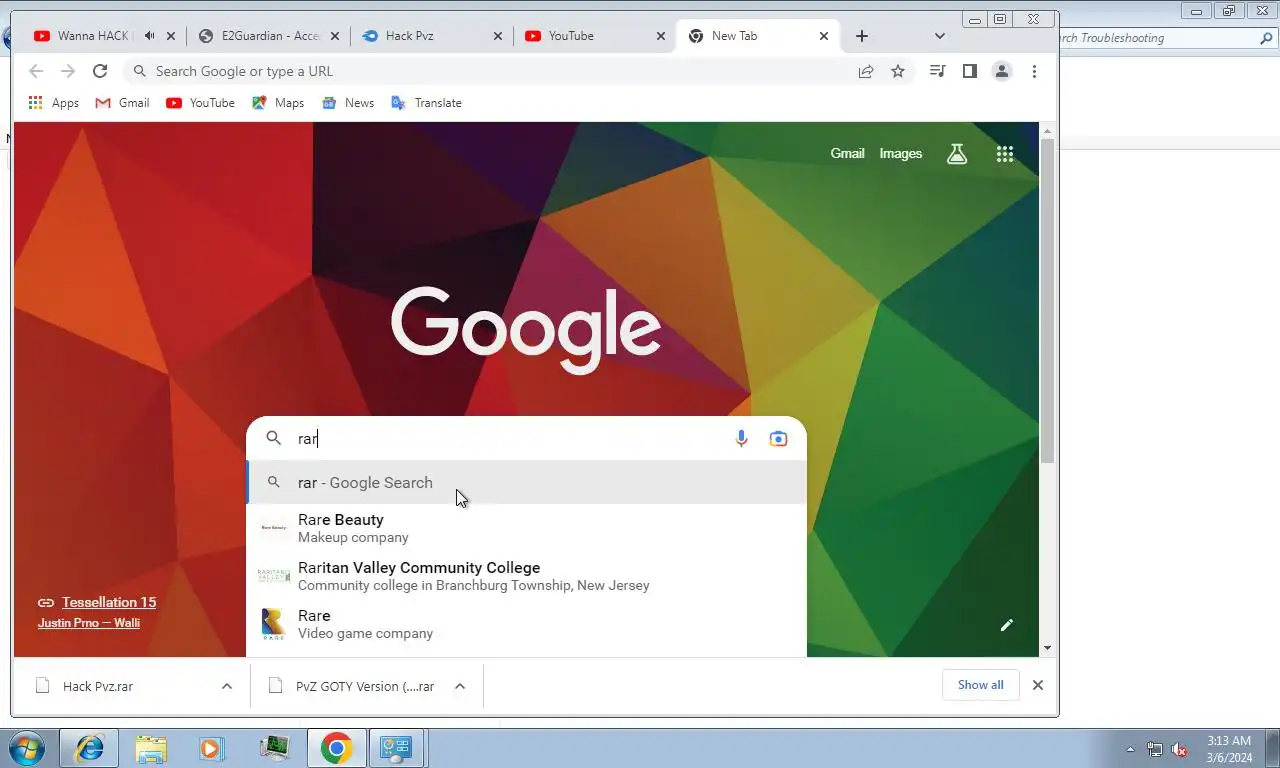Show hidden system tray icons

click(x=1130, y=749)
